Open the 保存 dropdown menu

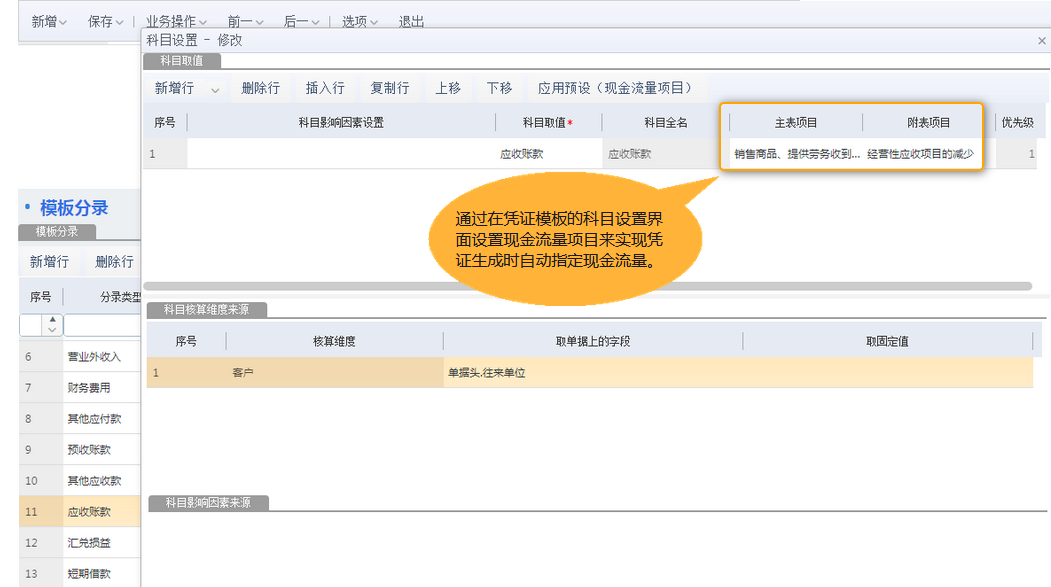[105, 21]
